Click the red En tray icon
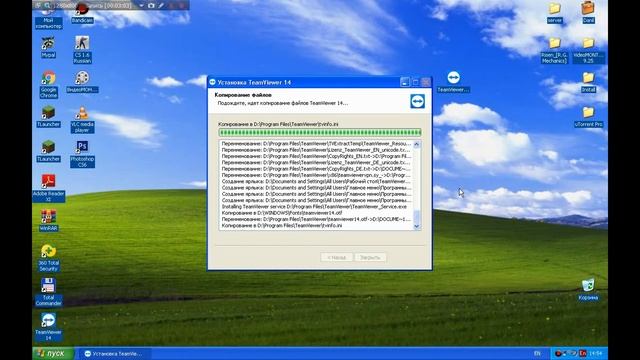 (582, 353)
